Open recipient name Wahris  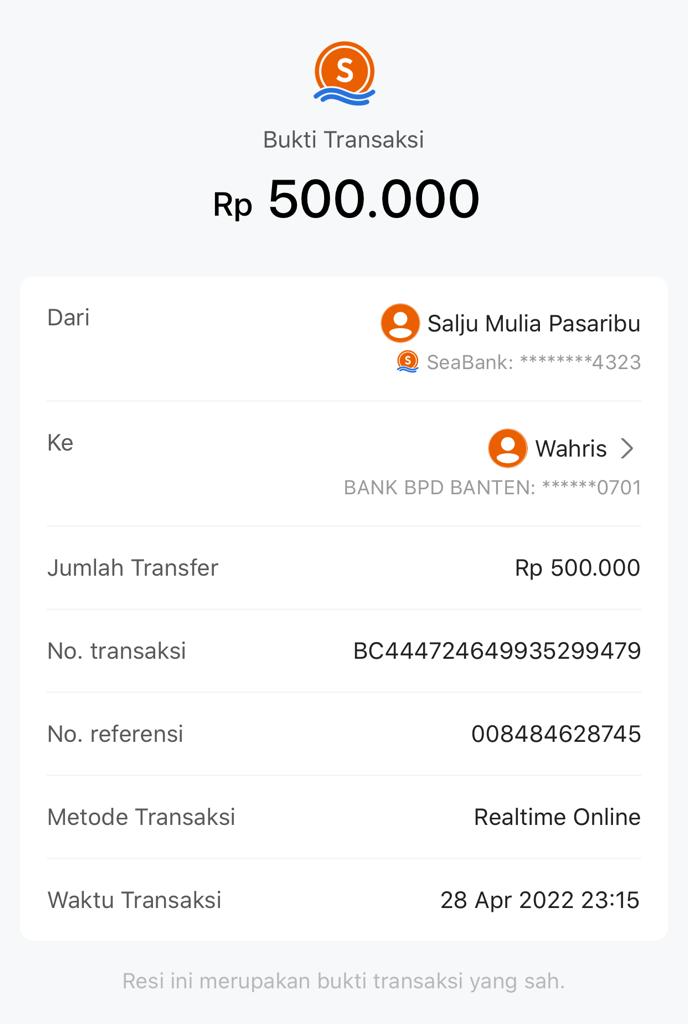pos(570,449)
